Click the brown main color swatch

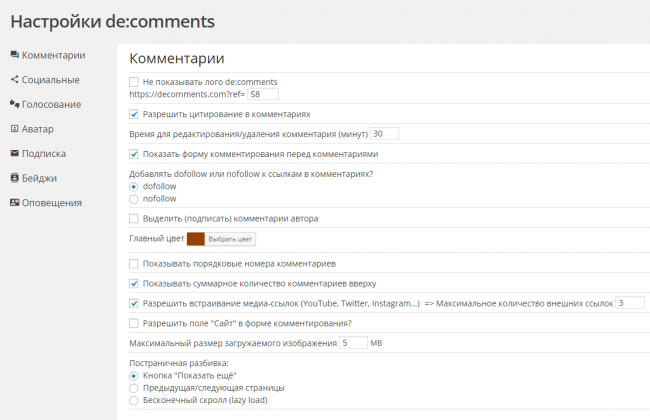click(195, 239)
